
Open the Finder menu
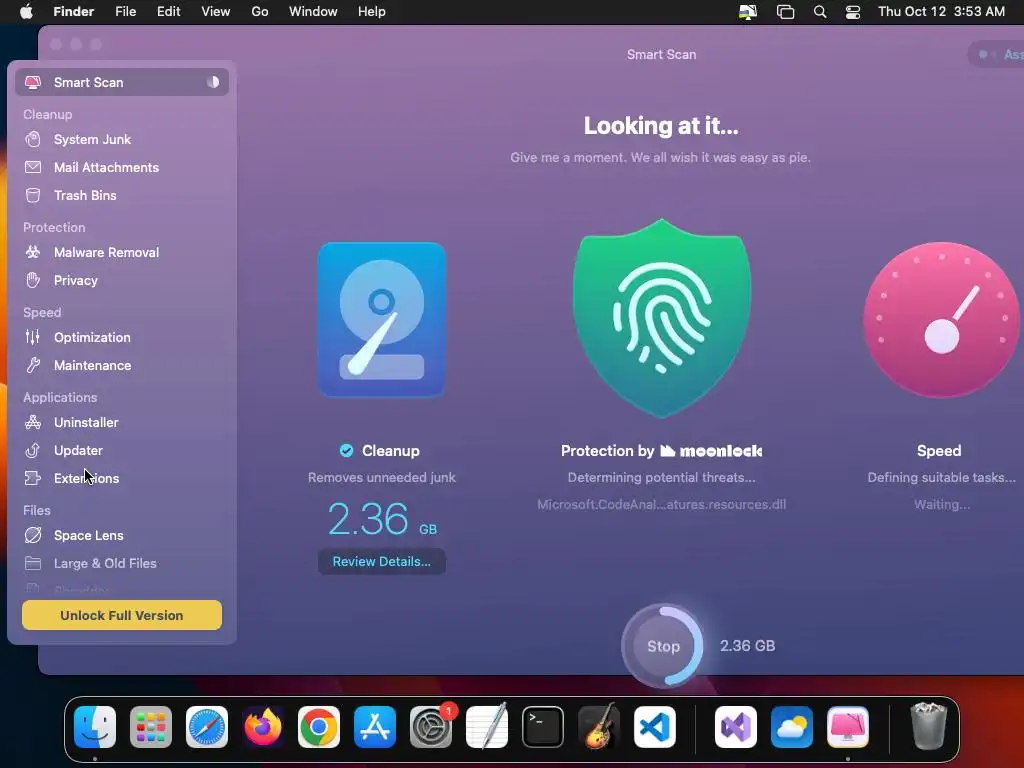click(x=73, y=12)
